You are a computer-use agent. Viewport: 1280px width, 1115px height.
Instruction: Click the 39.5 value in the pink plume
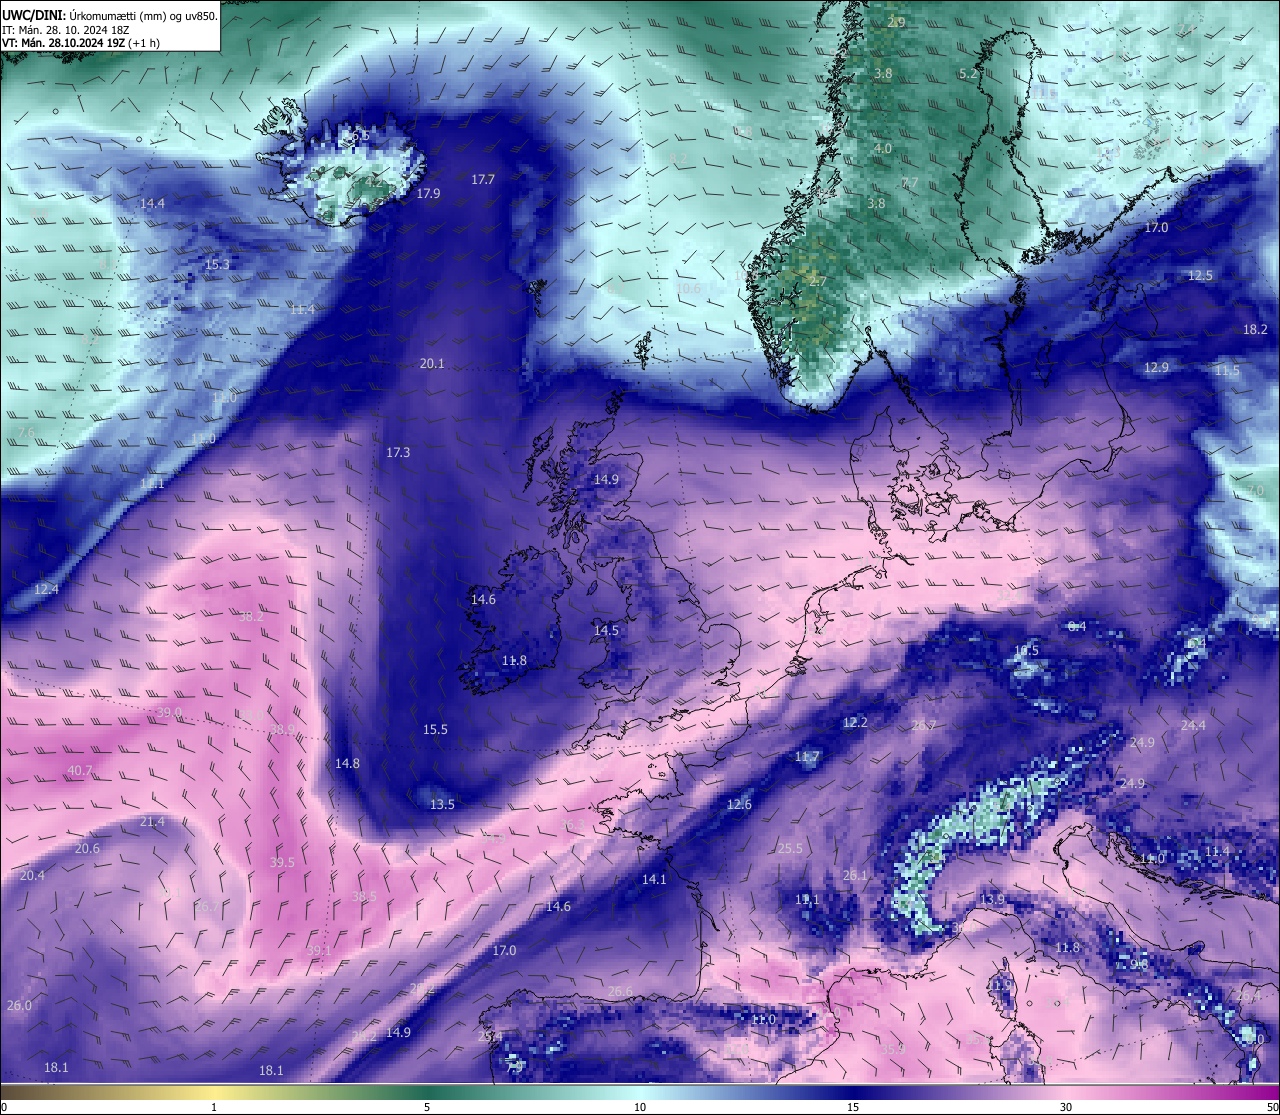282,862
